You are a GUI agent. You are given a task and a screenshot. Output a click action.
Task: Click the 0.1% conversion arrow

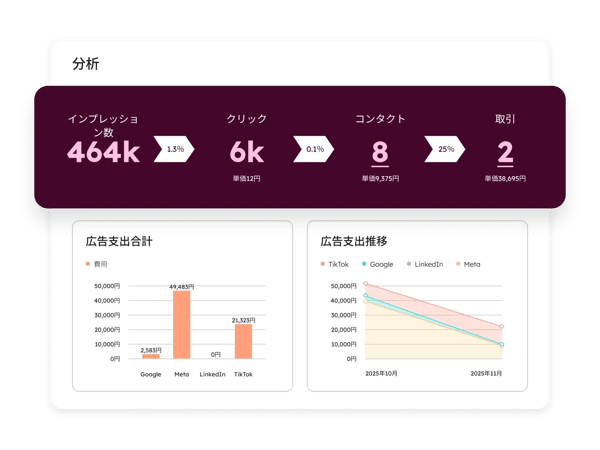[x=314, y=149]
